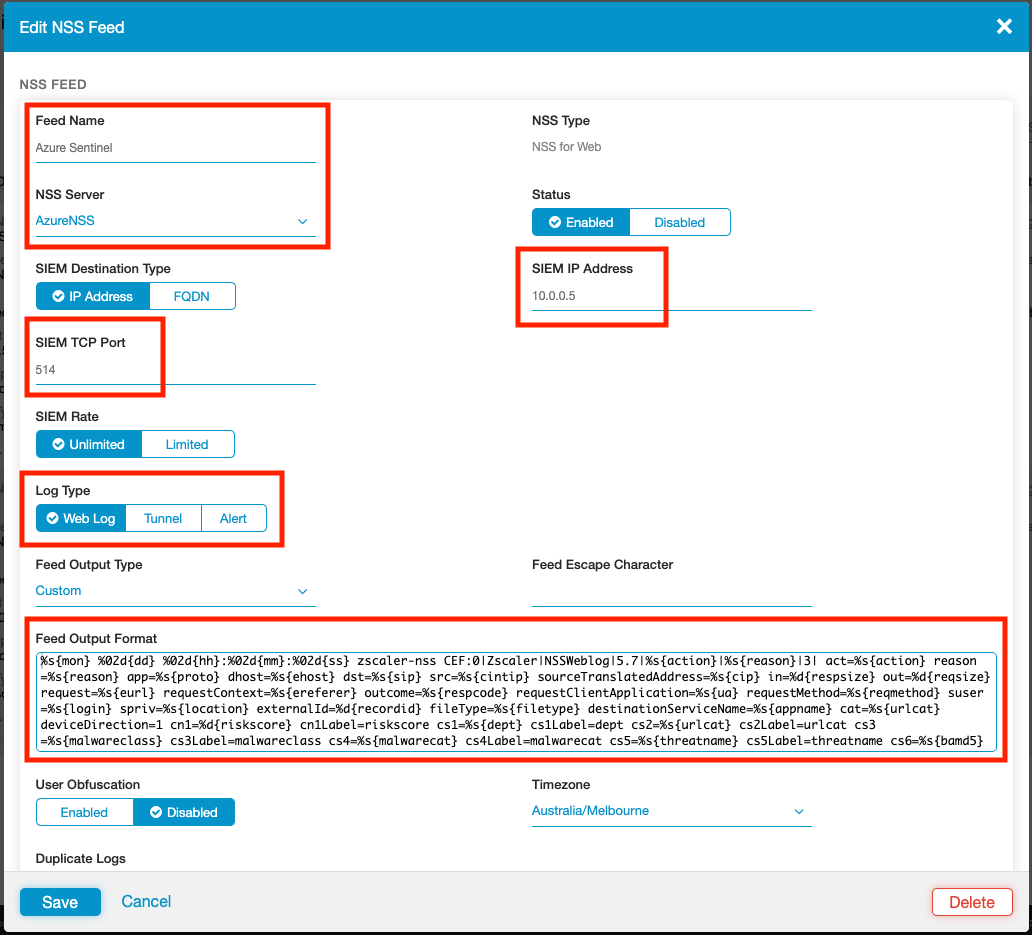The height and width of the screenshot is (935, 1032).
Task: Select IP Address destination type
Action: point(93,296)
